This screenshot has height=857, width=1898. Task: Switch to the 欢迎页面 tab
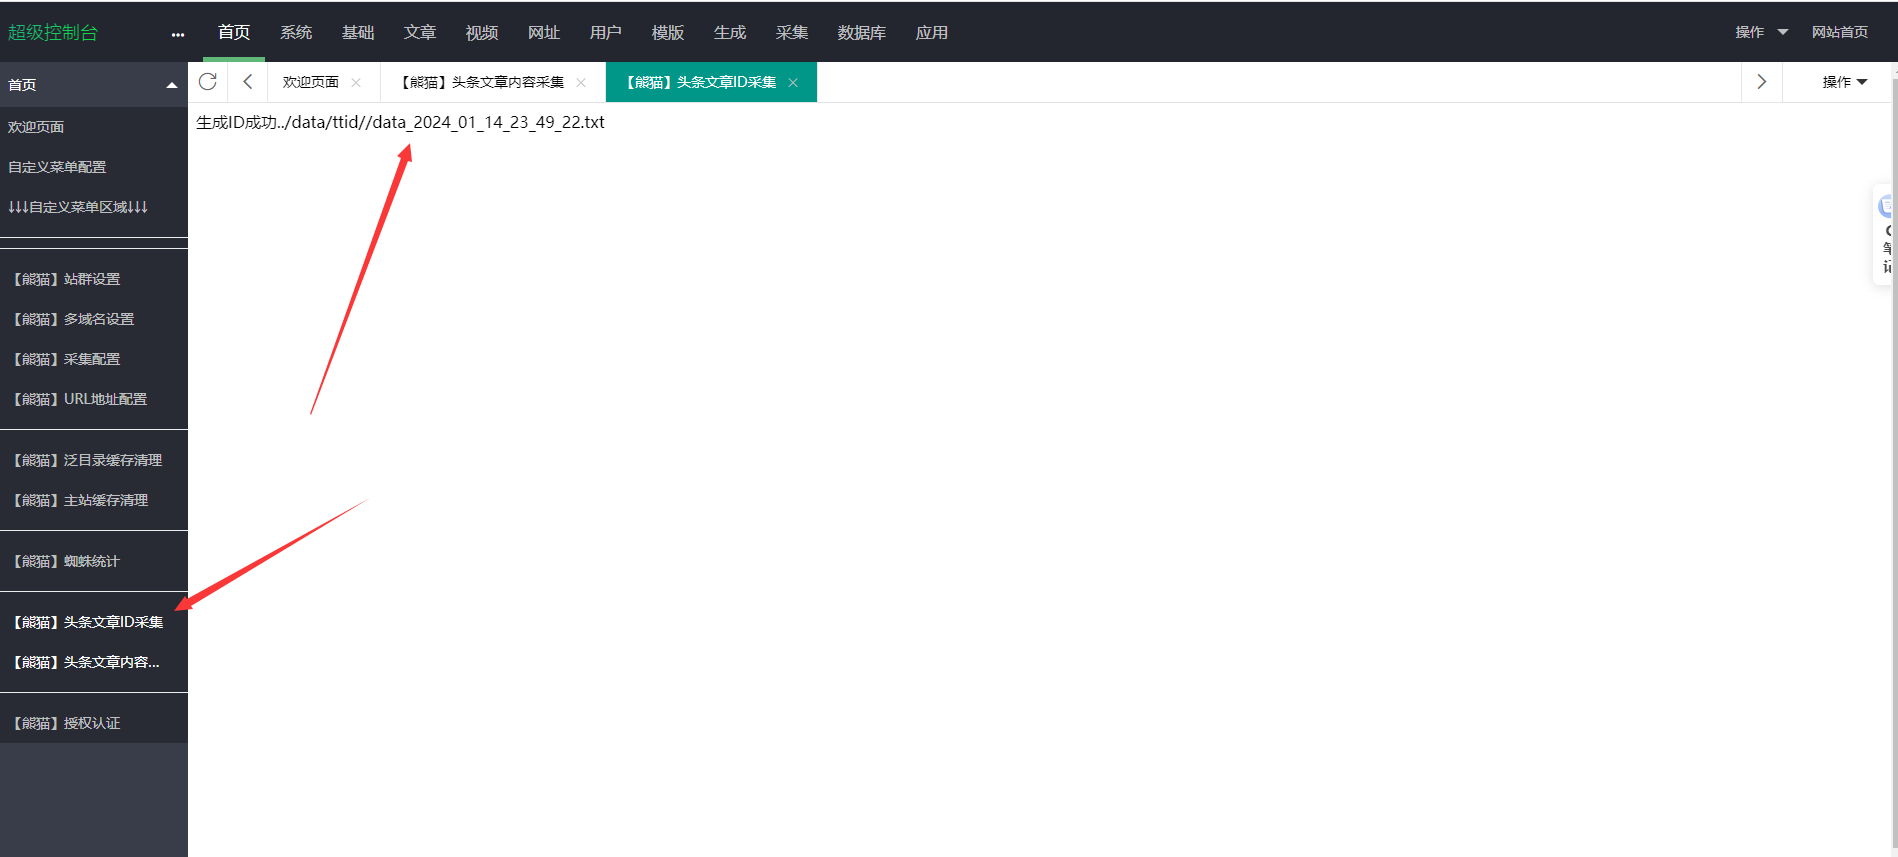[x=311, y=82]
